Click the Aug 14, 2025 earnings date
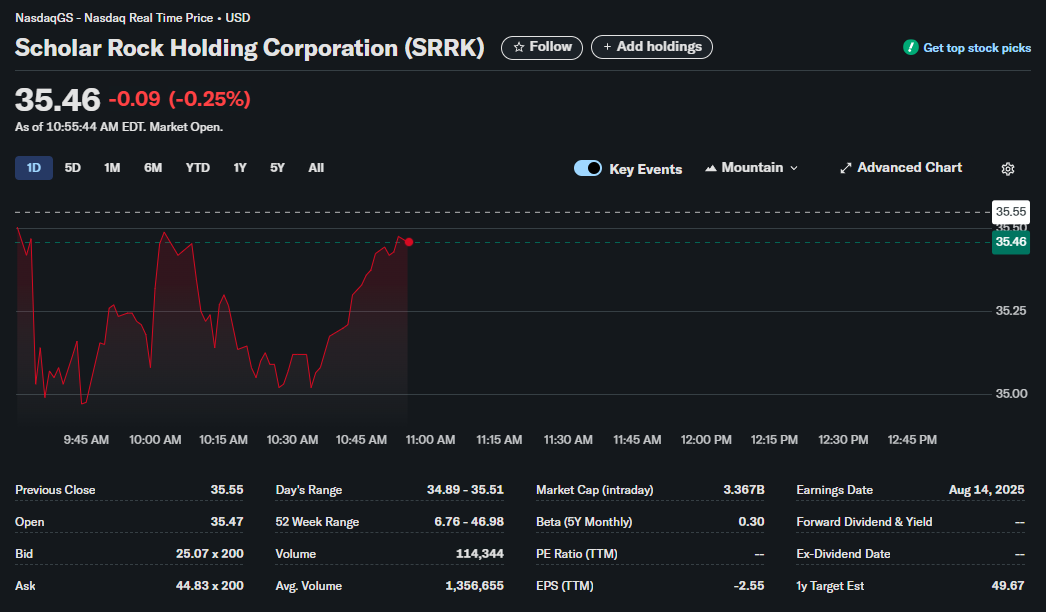Screen dimensions: 1046x612 [x=987, y=490]
